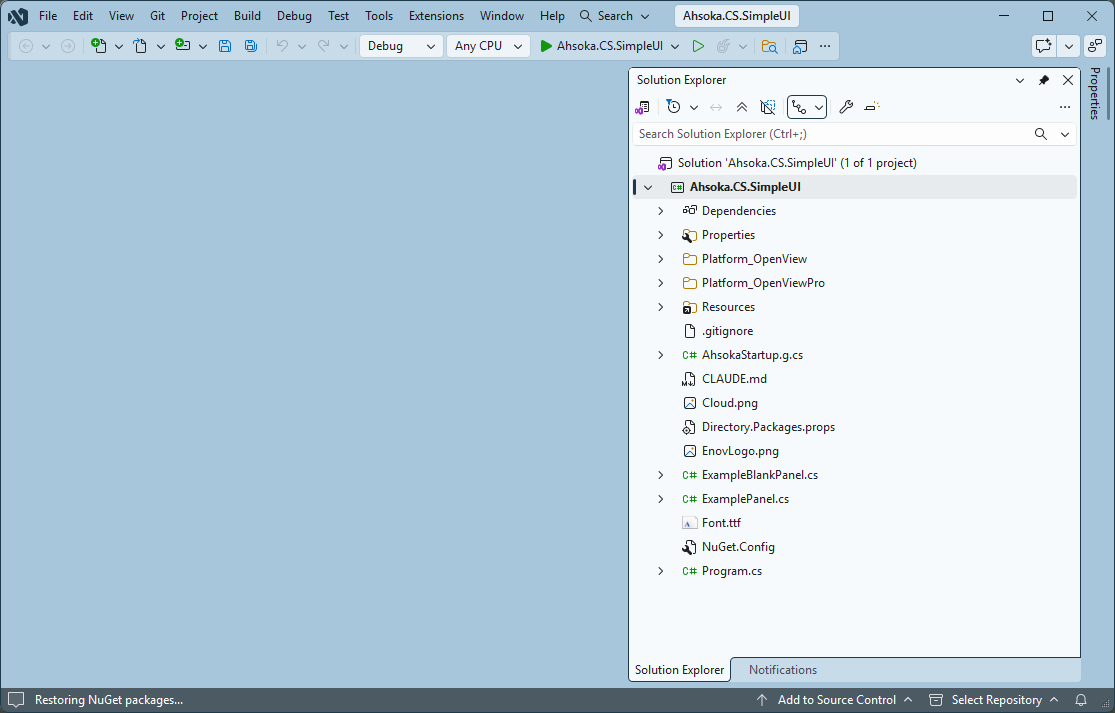Click the Search Solution Explorer input field
The height and width of the screenshot is (713, 1115).
pos(831,134)
